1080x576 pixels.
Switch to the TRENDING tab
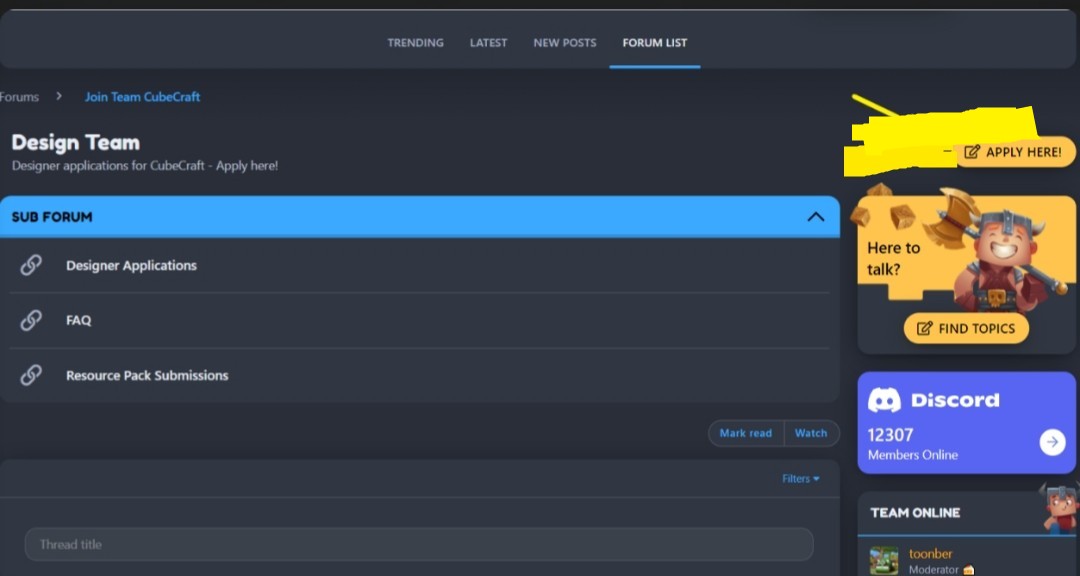(415, 43)
